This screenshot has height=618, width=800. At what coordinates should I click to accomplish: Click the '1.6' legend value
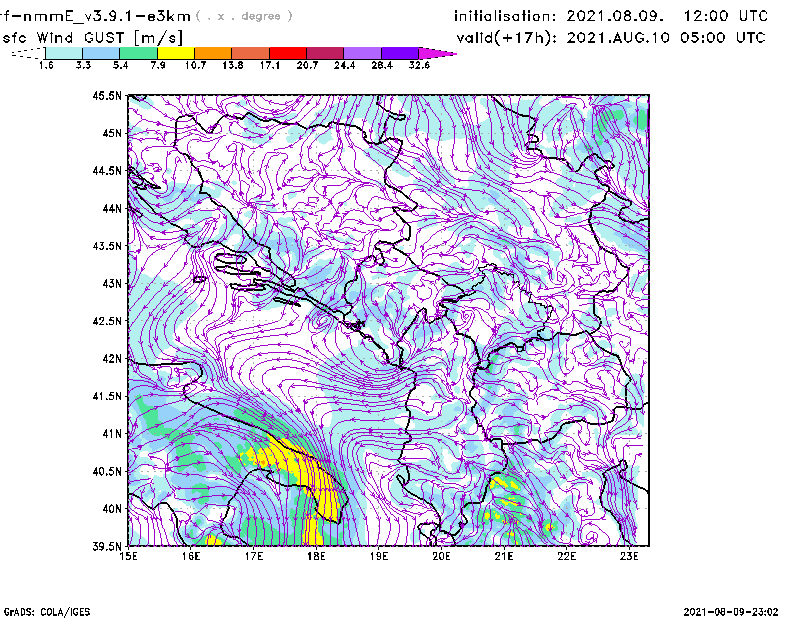(x=46, y=65)
